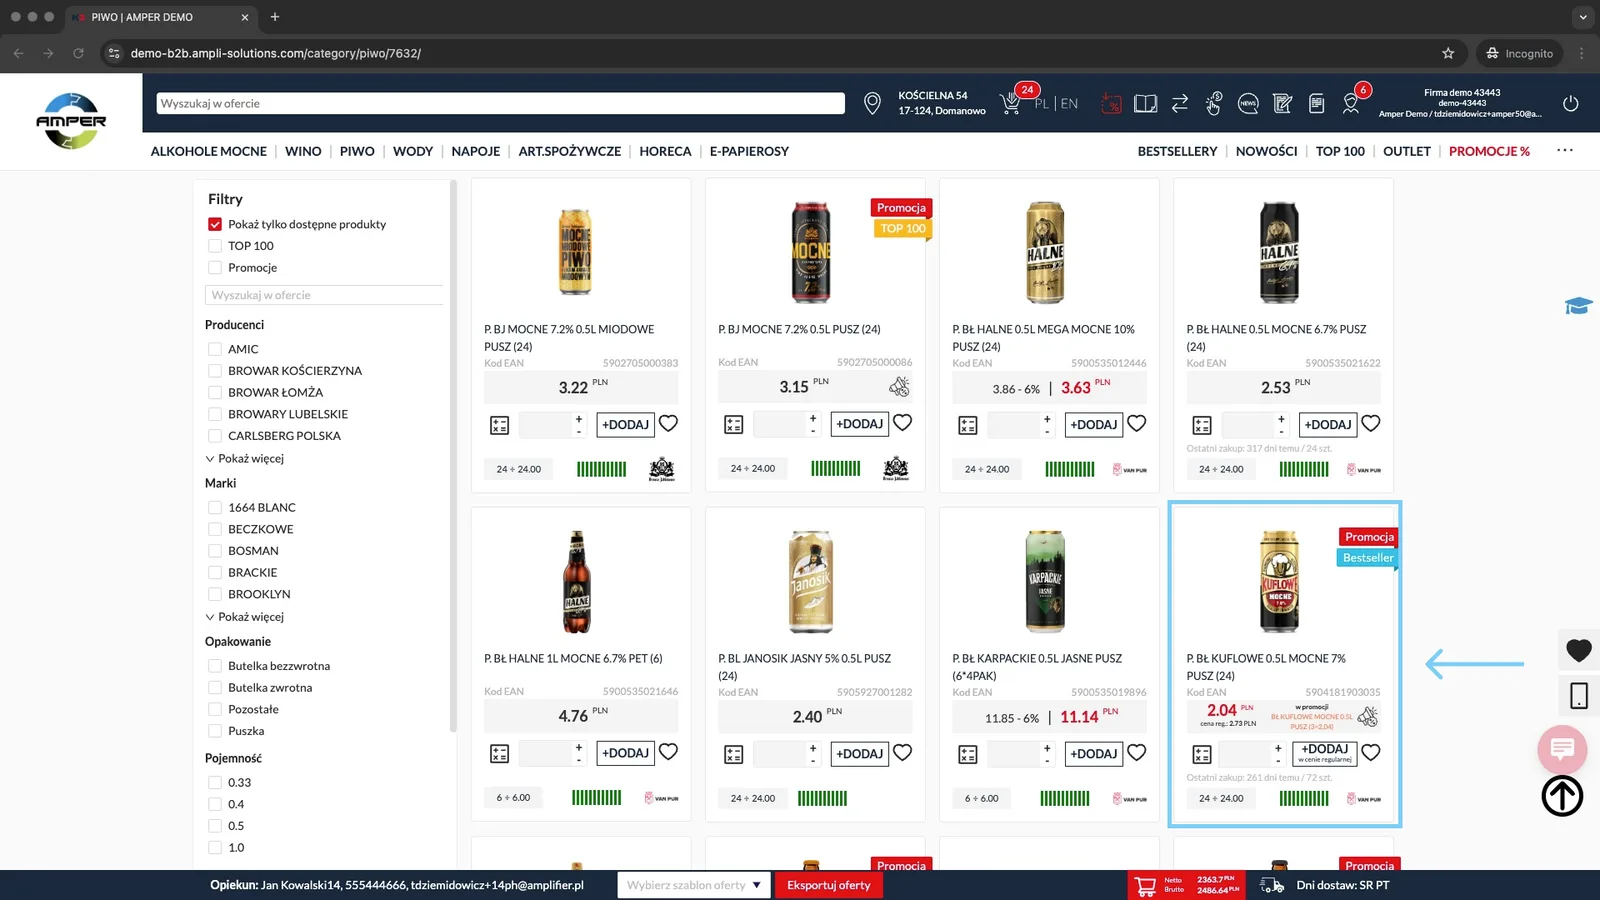This screenshot has width=1600, height=900.
Task: Enable the TOP 100 filter checkbox
Action: tap(215, 246)
